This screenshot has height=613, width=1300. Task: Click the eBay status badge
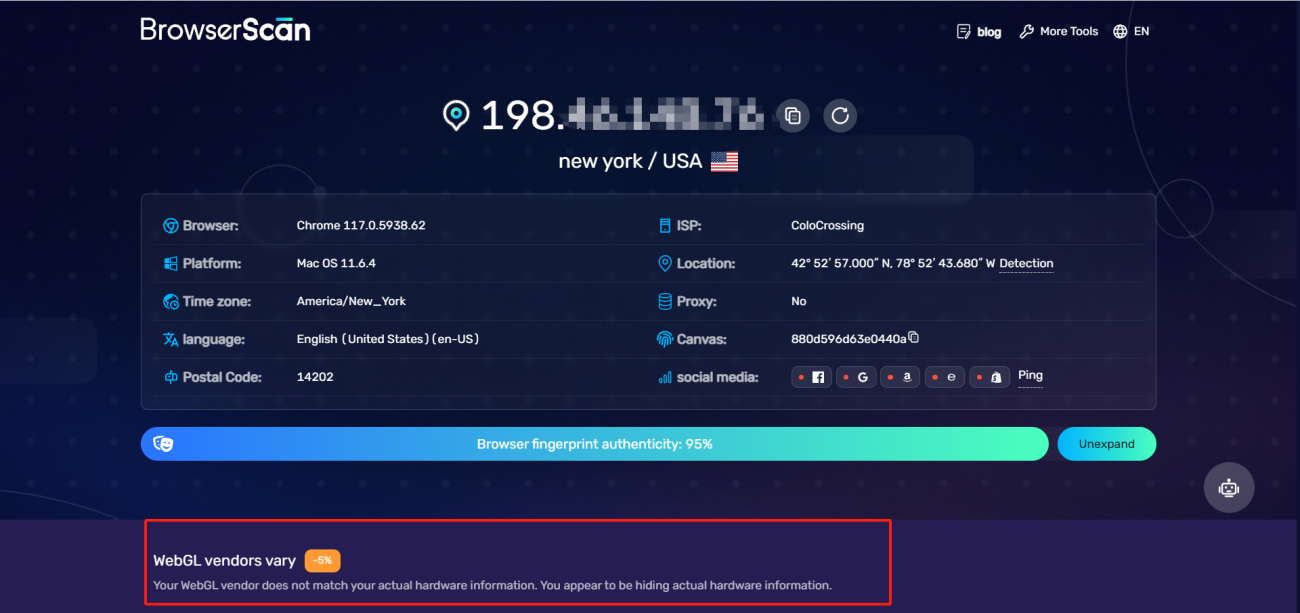click(x=945, y=377)
